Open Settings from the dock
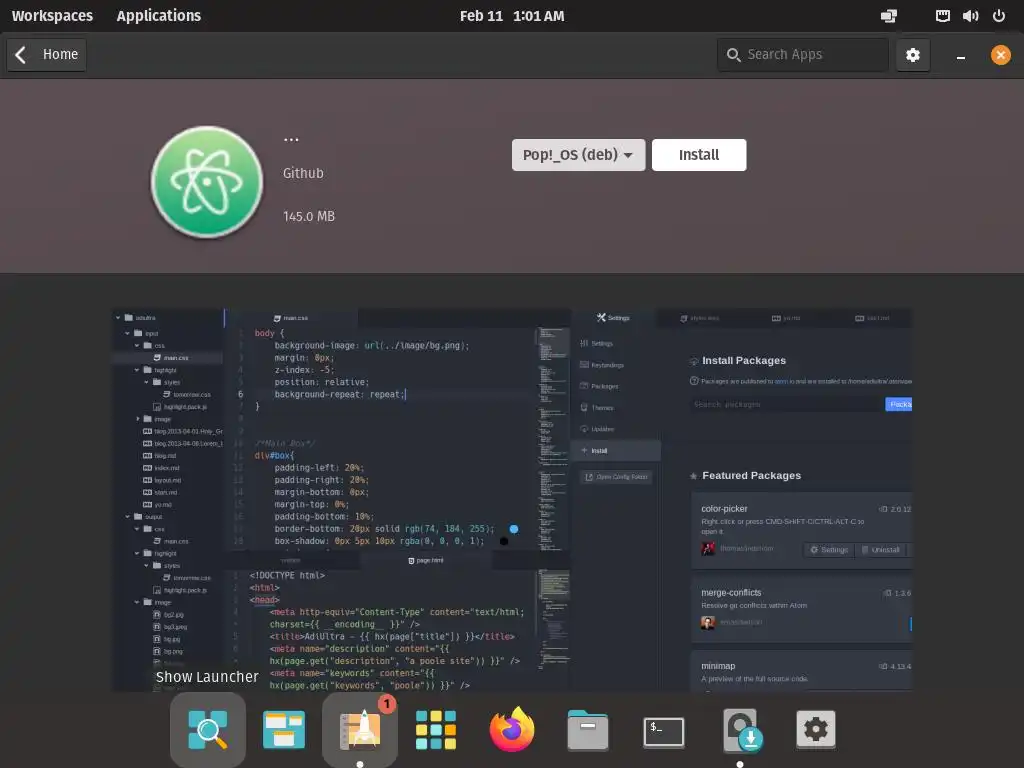 click(816, 729)
